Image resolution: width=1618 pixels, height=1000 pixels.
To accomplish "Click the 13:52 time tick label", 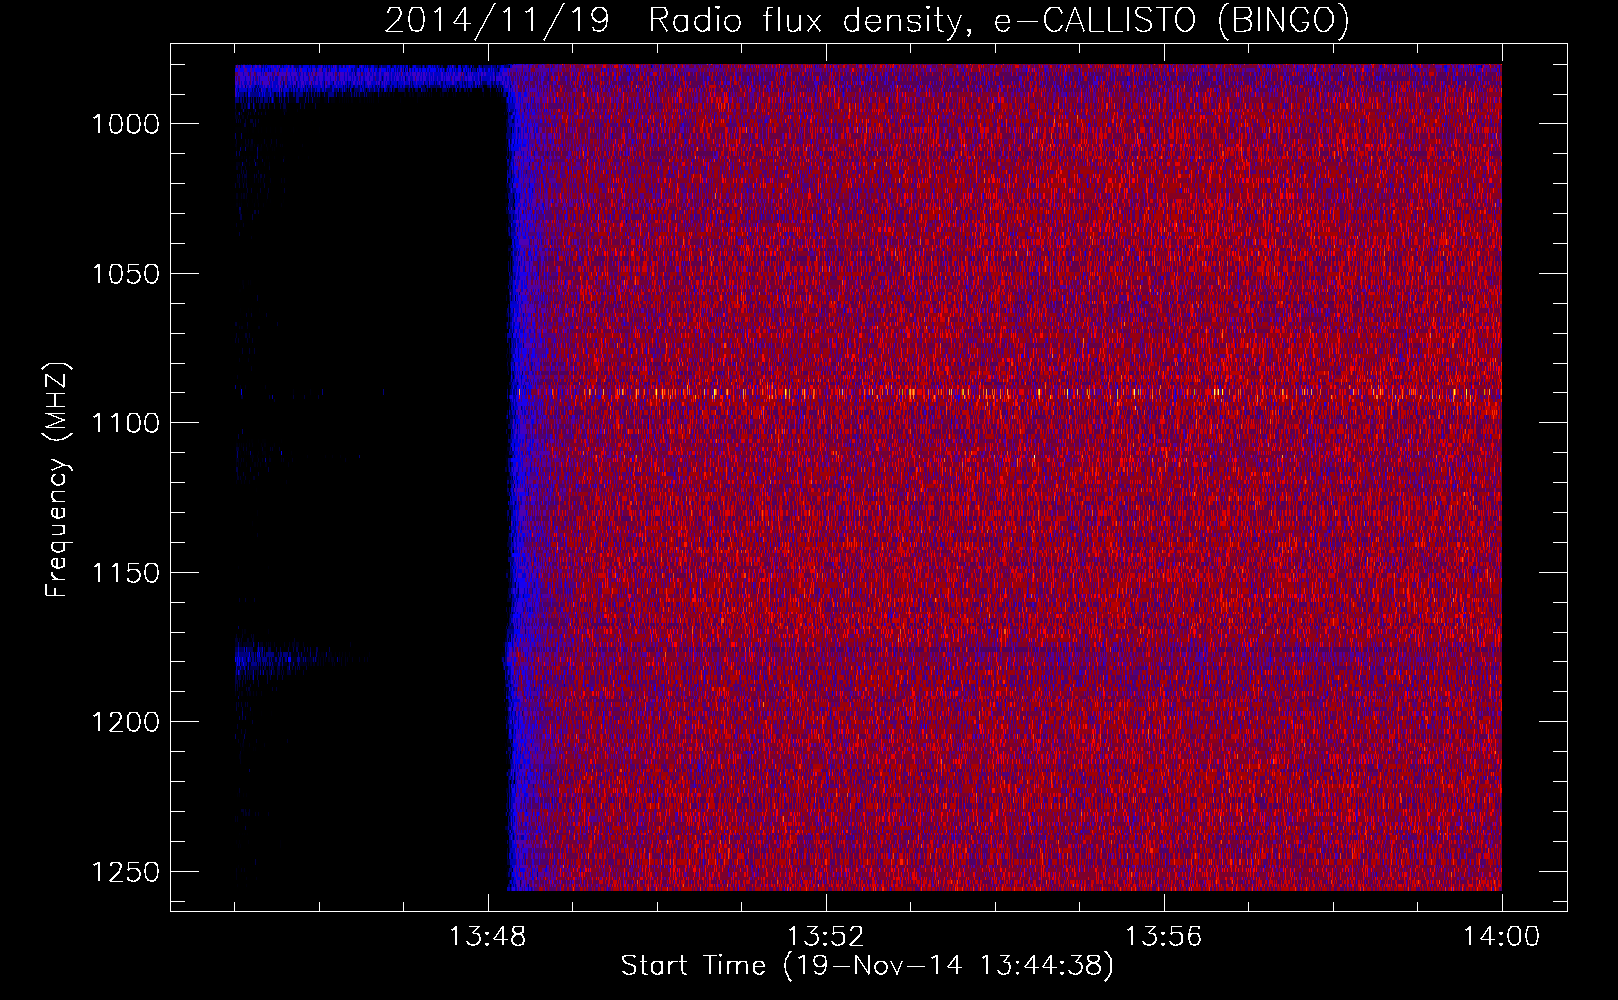I will [x=825, y=937].
